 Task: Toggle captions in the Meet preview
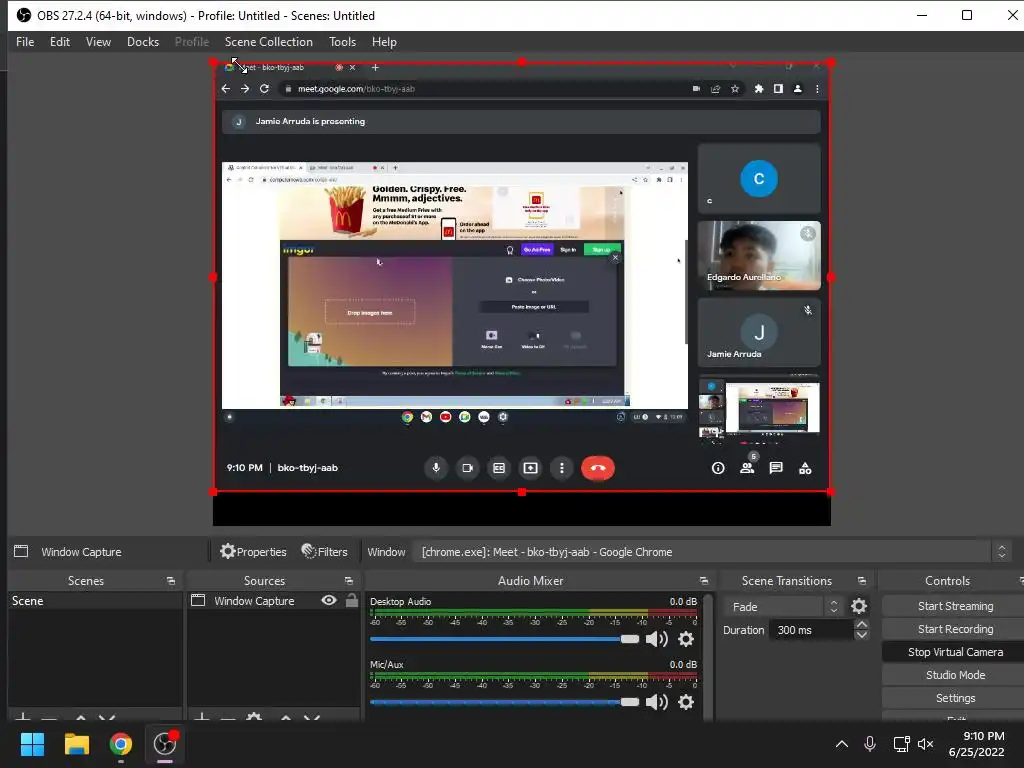point(499,468)
